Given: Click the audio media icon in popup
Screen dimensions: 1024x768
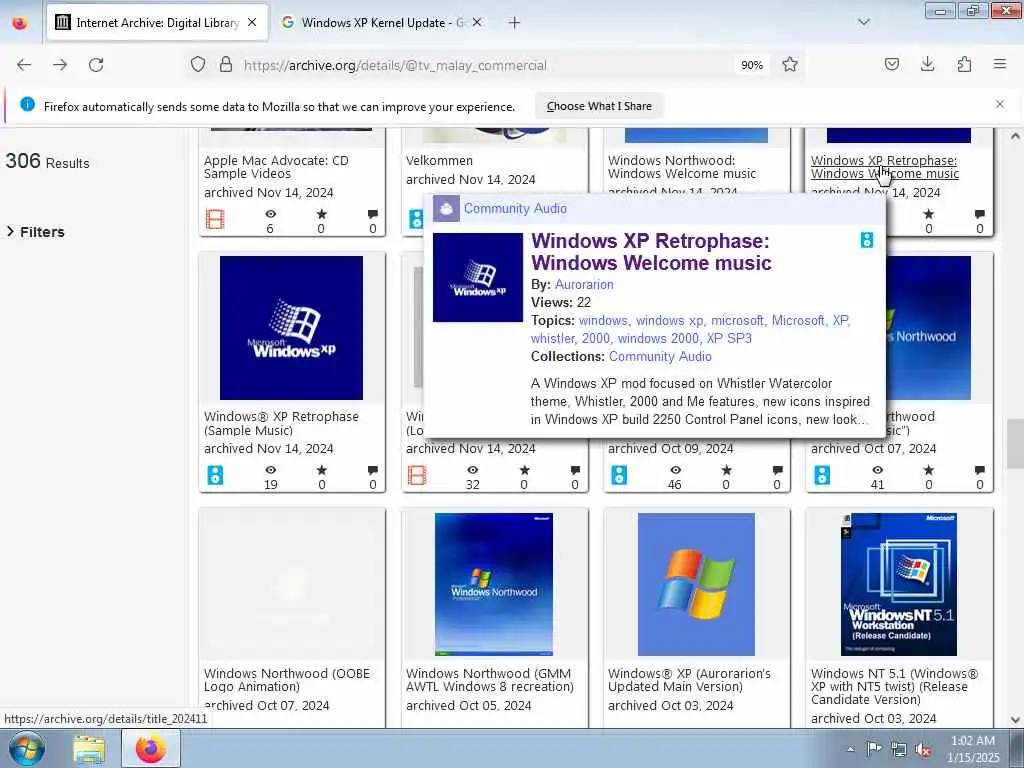Looking at the screenshot, I should 867,240.
